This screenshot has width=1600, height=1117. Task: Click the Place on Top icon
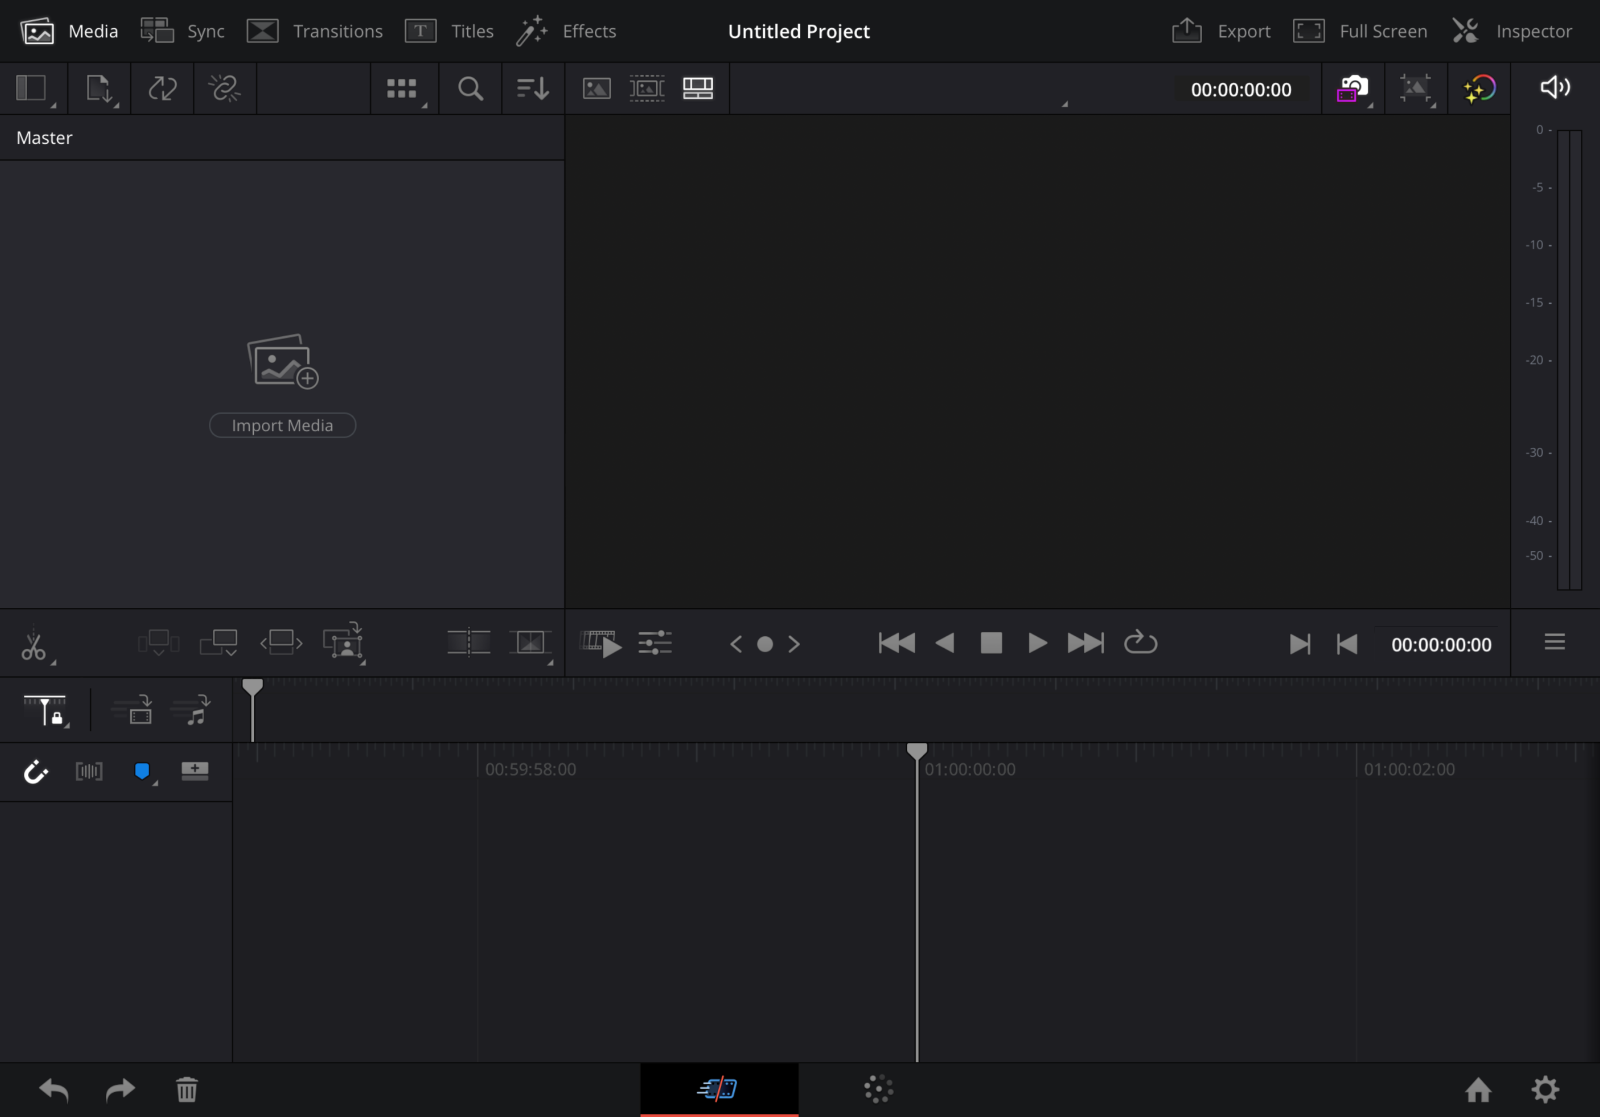468,642
